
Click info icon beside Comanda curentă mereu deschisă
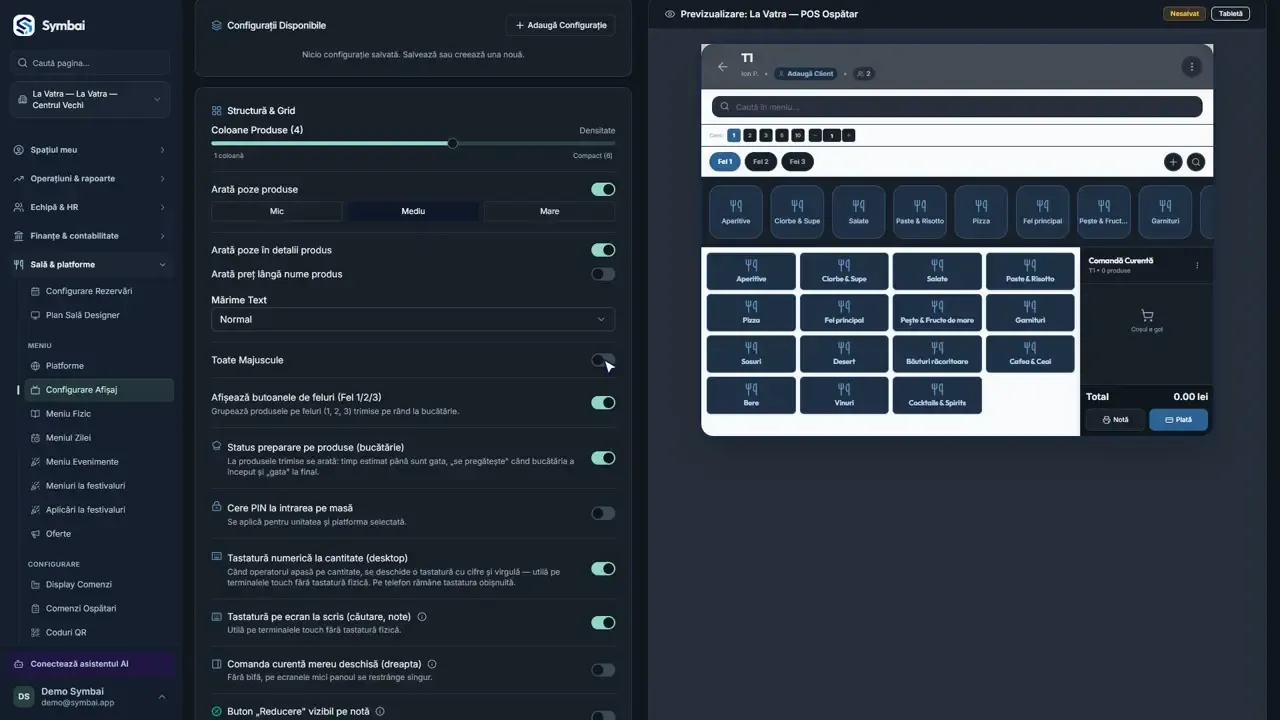(x=432, y=664)
